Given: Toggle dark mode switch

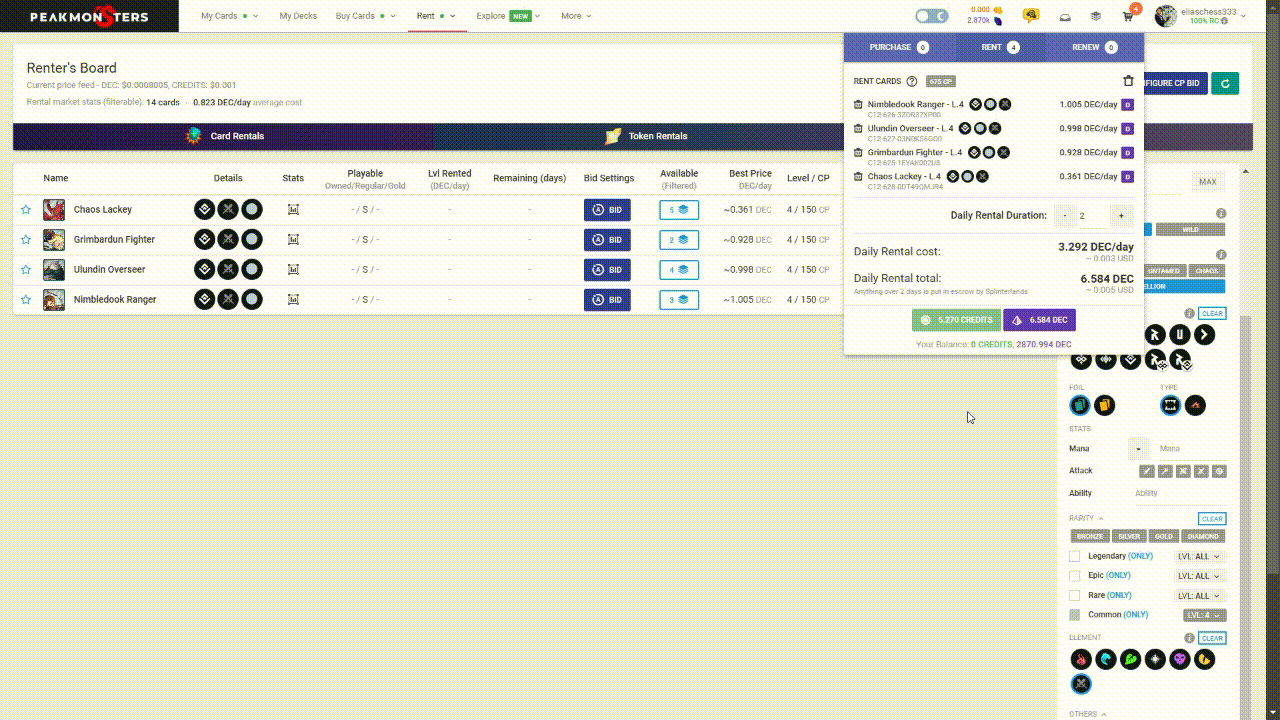Looking at the screenshot, I should [x=931, y=16].
